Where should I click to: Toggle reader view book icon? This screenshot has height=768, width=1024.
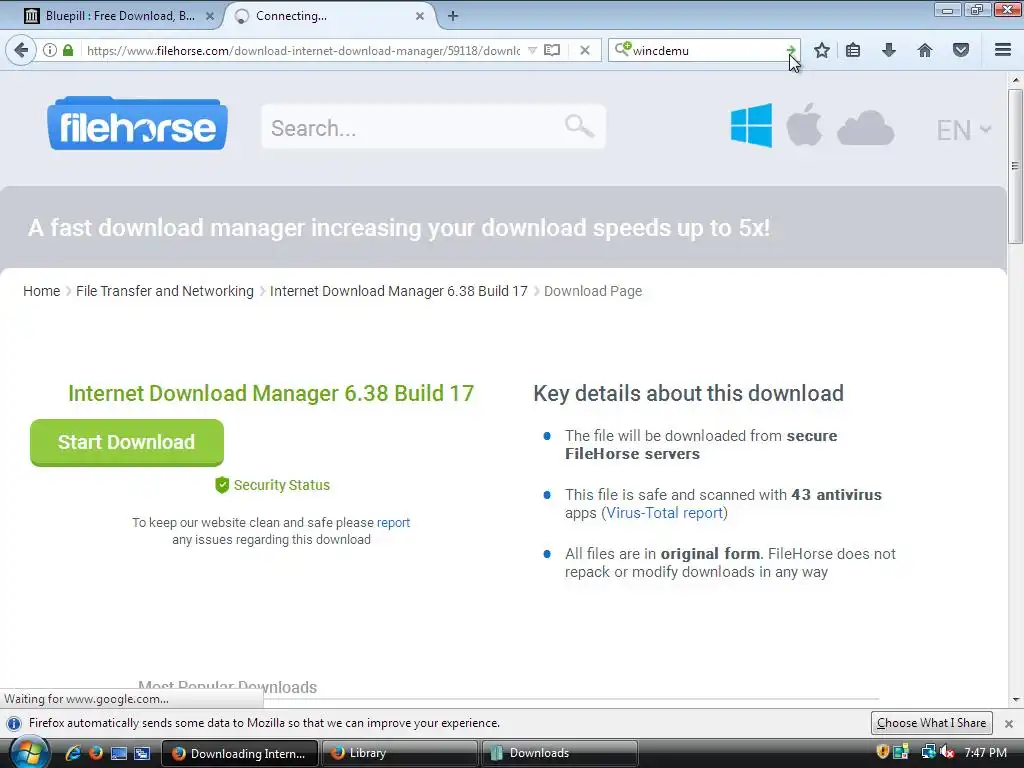[x=552, y=50]
